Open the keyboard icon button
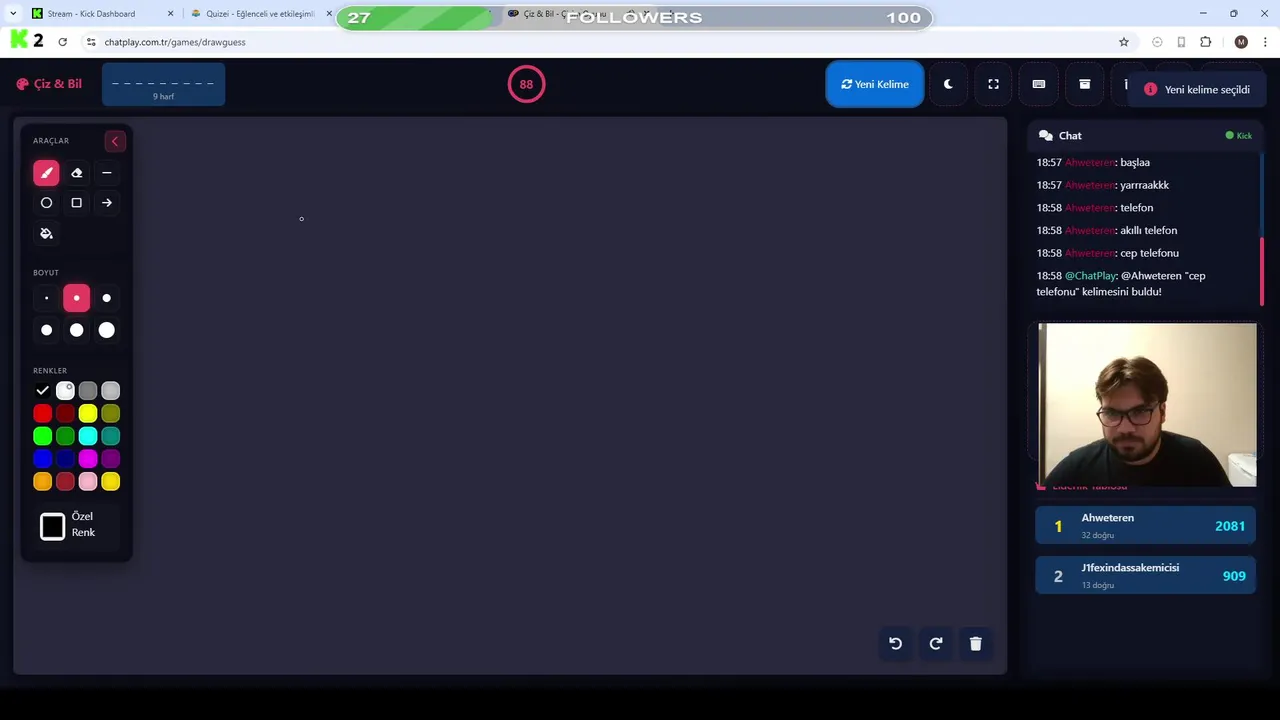 coord(1039,84)
